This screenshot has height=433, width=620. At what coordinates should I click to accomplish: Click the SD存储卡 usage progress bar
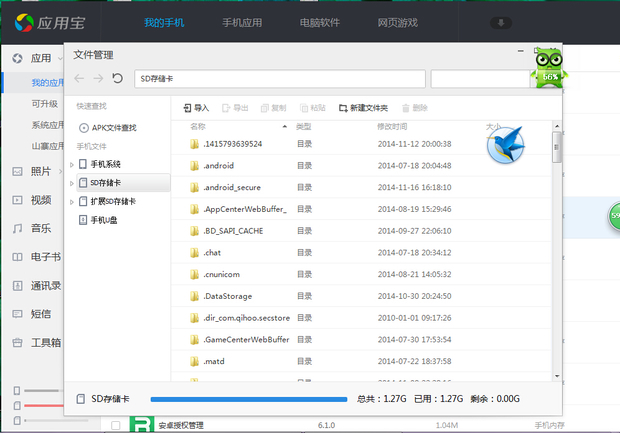click(249, 399)
